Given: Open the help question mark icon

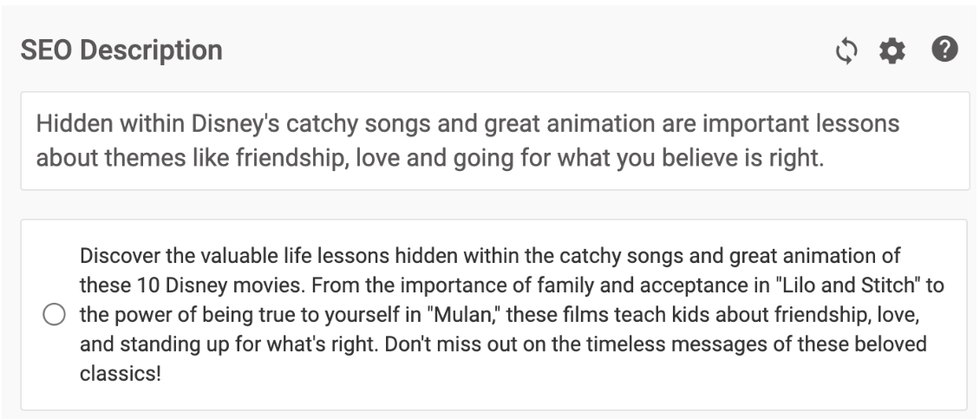Looking at the screenshot, I should coord(944,49).
